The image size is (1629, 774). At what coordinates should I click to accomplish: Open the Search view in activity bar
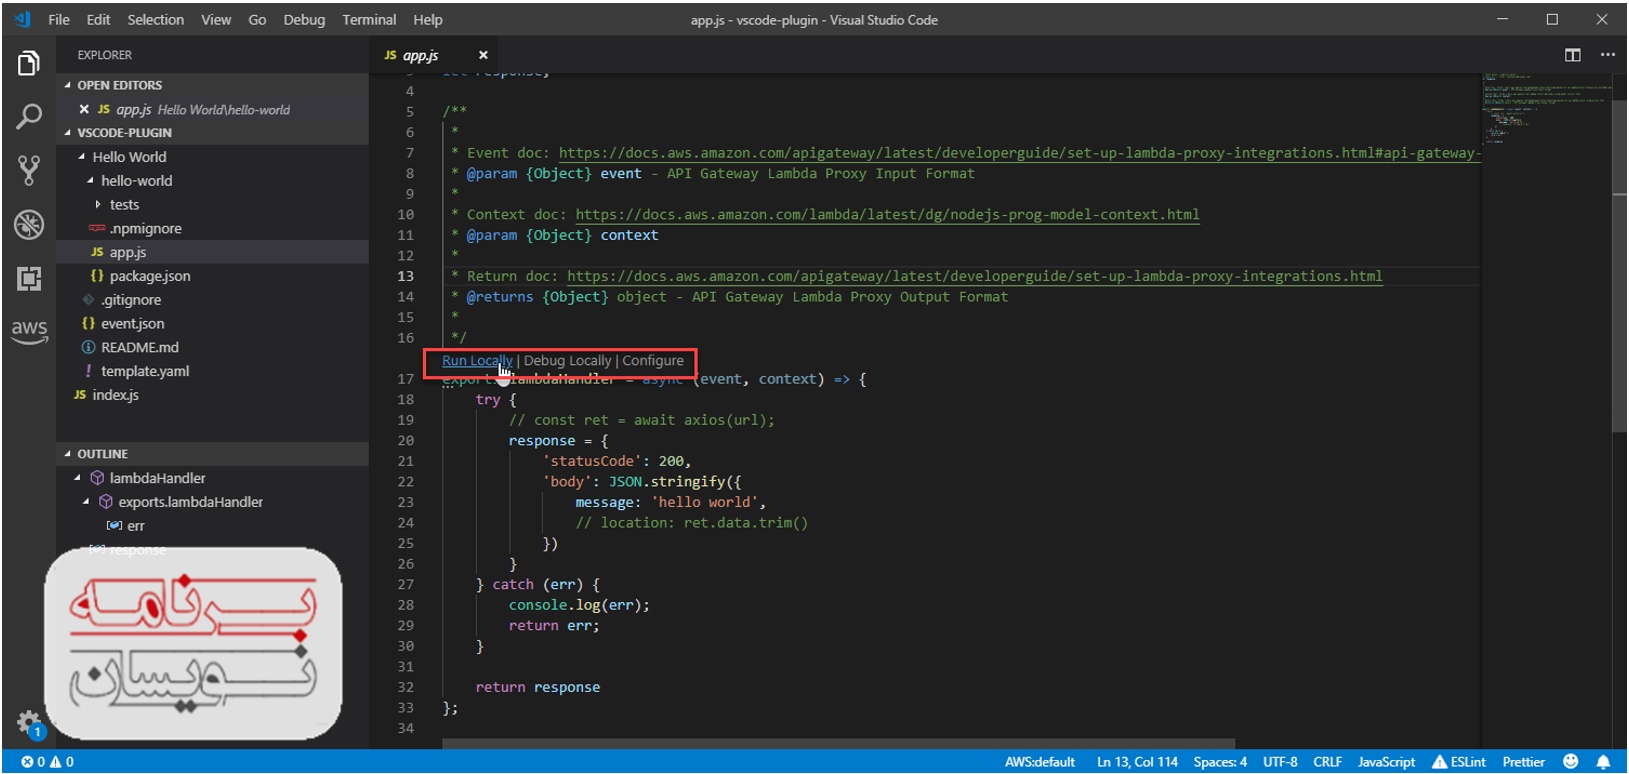29,117
